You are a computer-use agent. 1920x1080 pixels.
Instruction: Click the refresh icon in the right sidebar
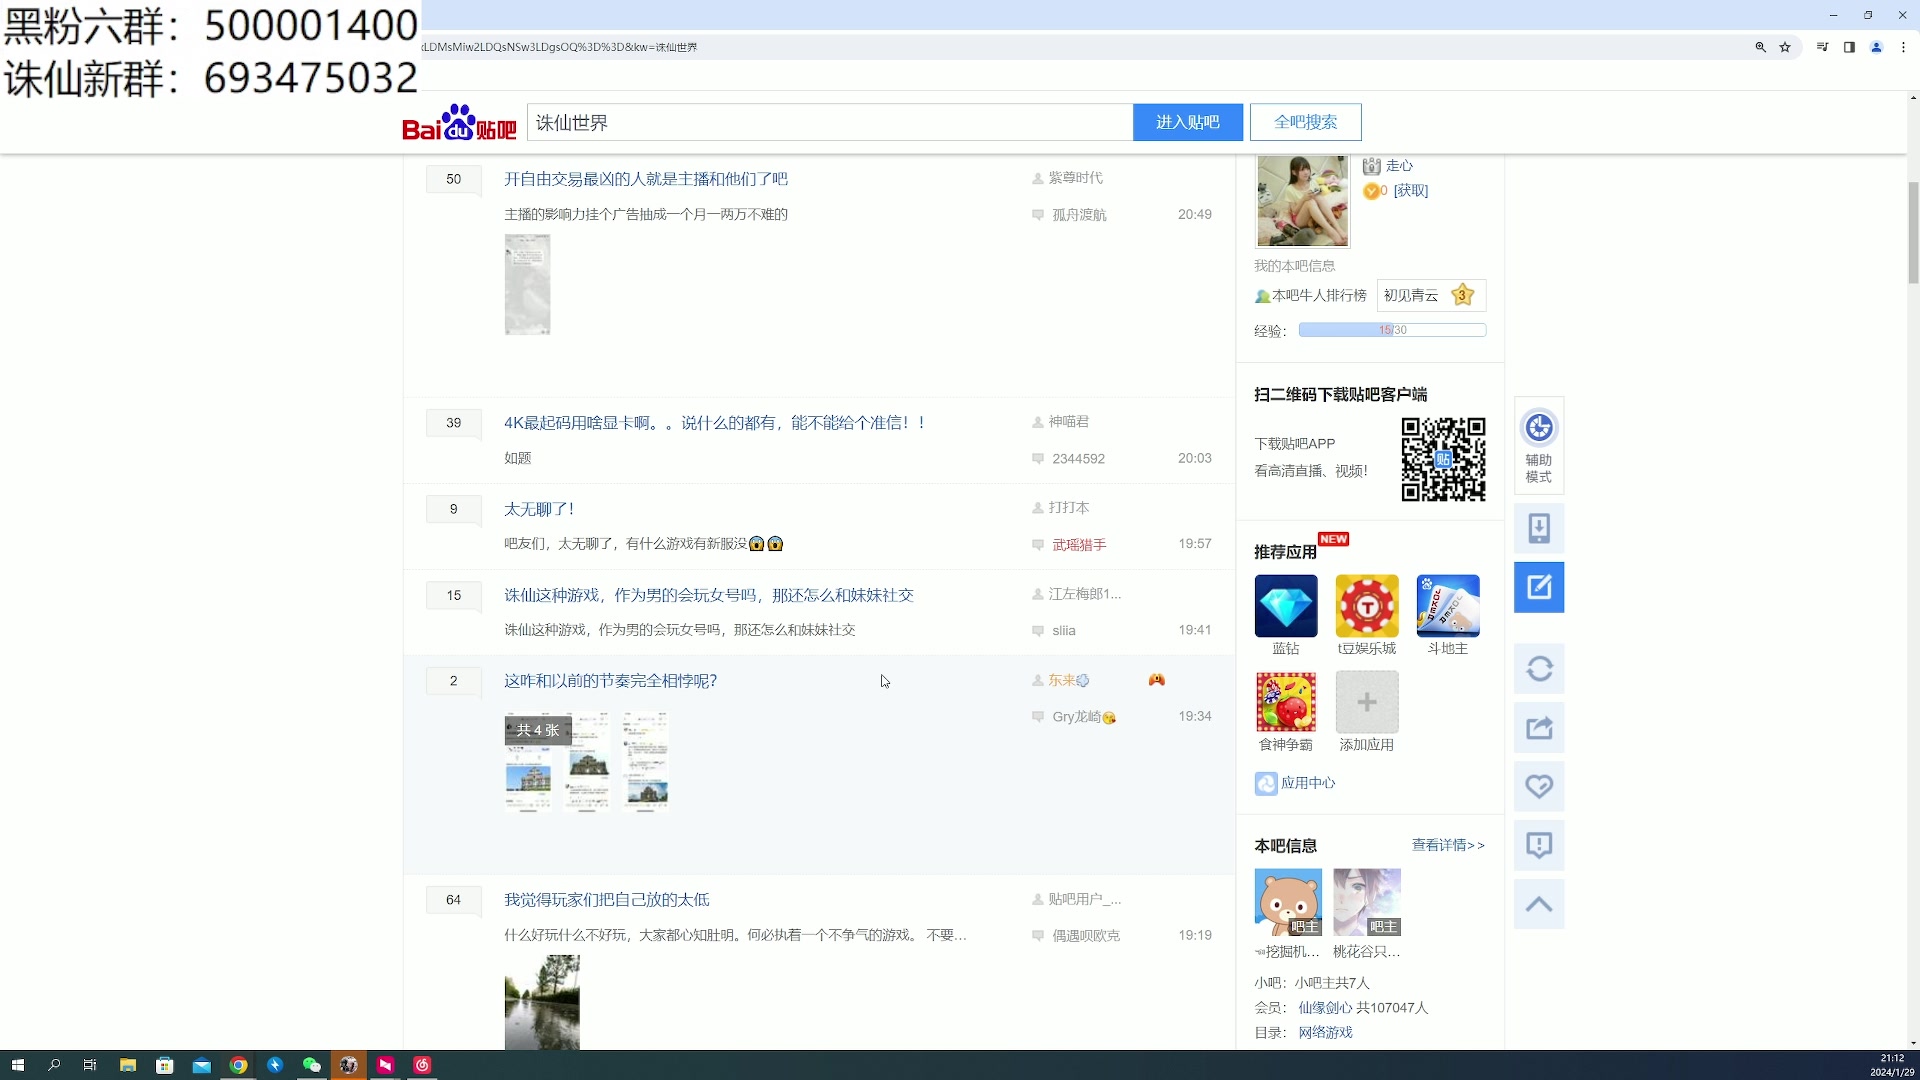tap(1538, 668)
